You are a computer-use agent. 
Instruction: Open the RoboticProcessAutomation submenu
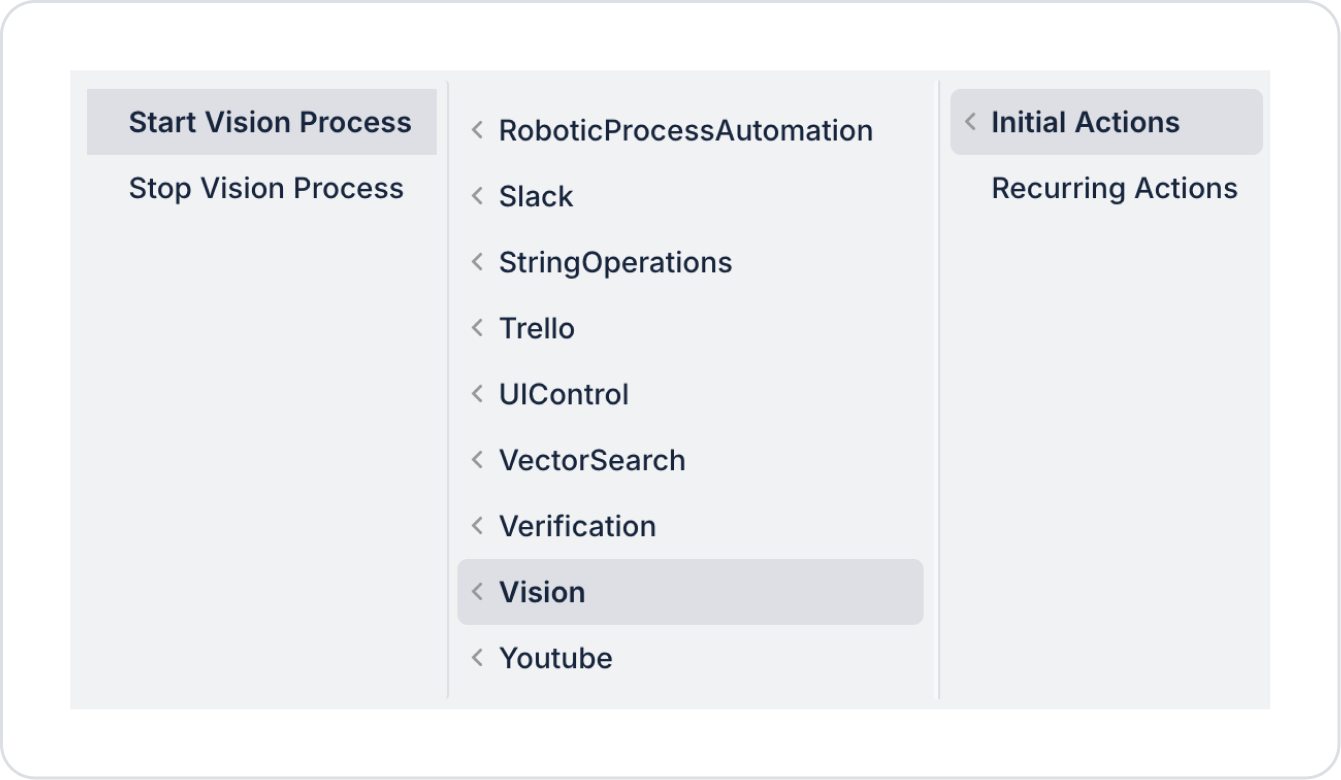tap(685, 130)
